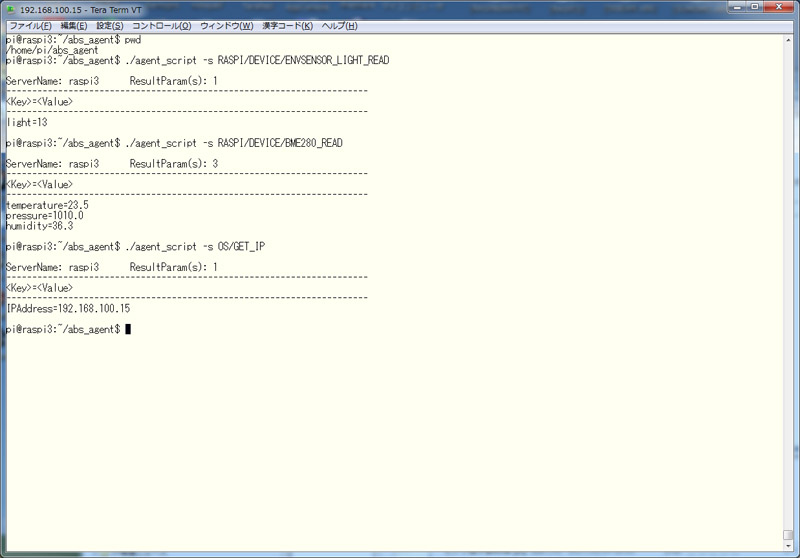Click the BME280_READ command line

(x=174, y=143)
